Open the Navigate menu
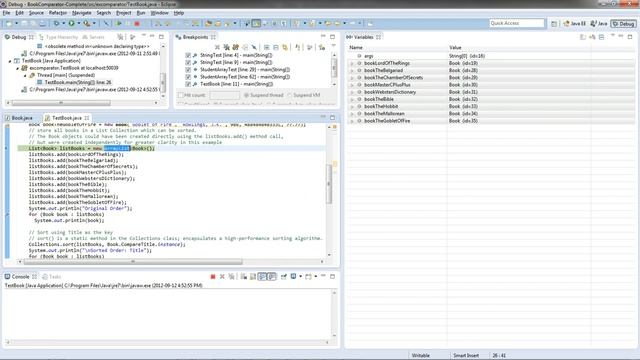Image resolution: width=640 pixels, height=360 pixels. coord(82,13)
